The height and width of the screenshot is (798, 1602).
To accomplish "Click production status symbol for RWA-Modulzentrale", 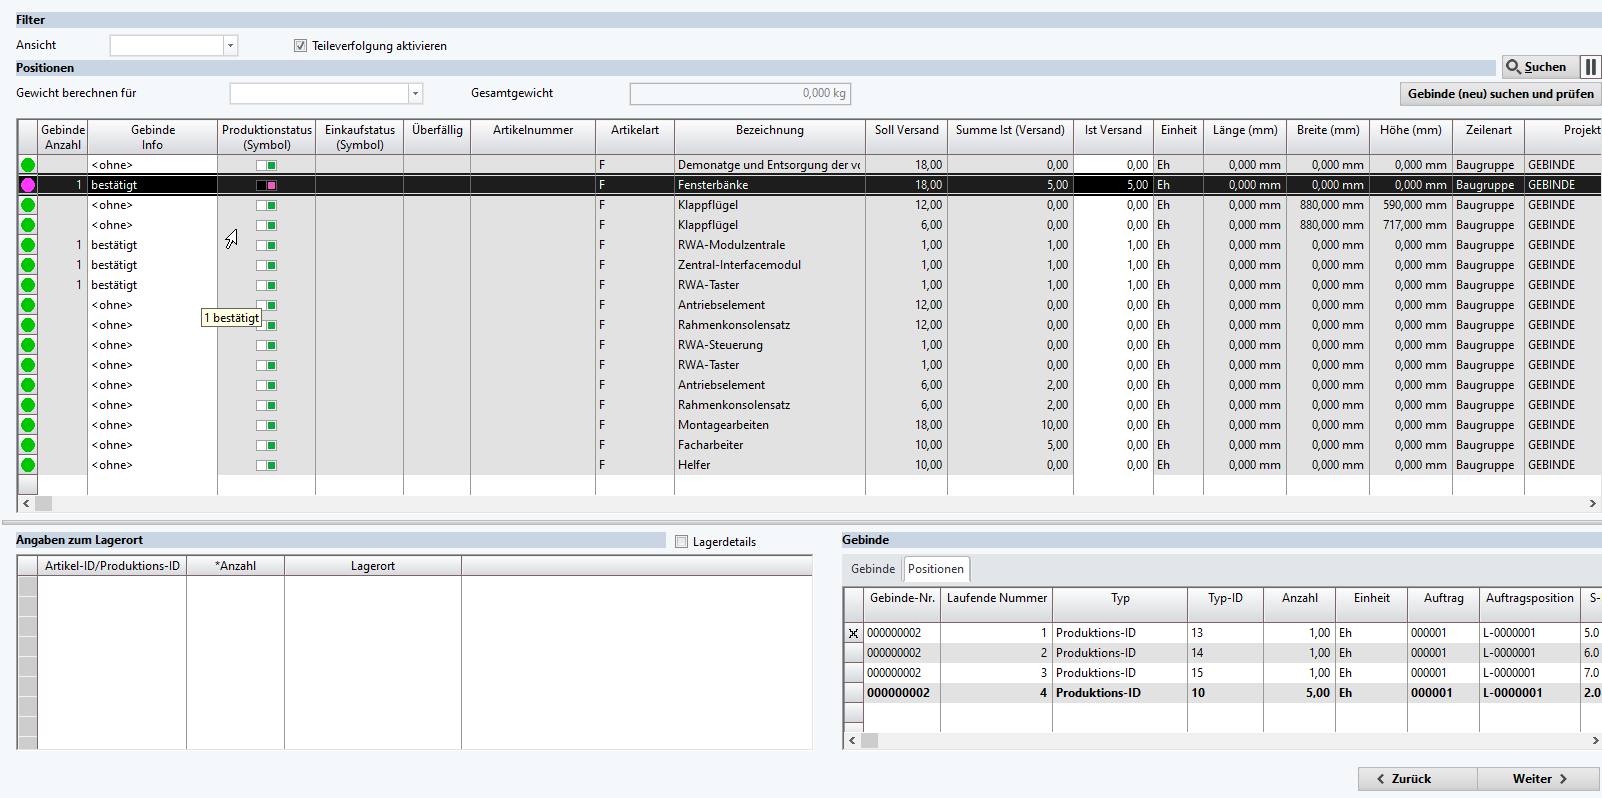I will [x=266, y=245].
